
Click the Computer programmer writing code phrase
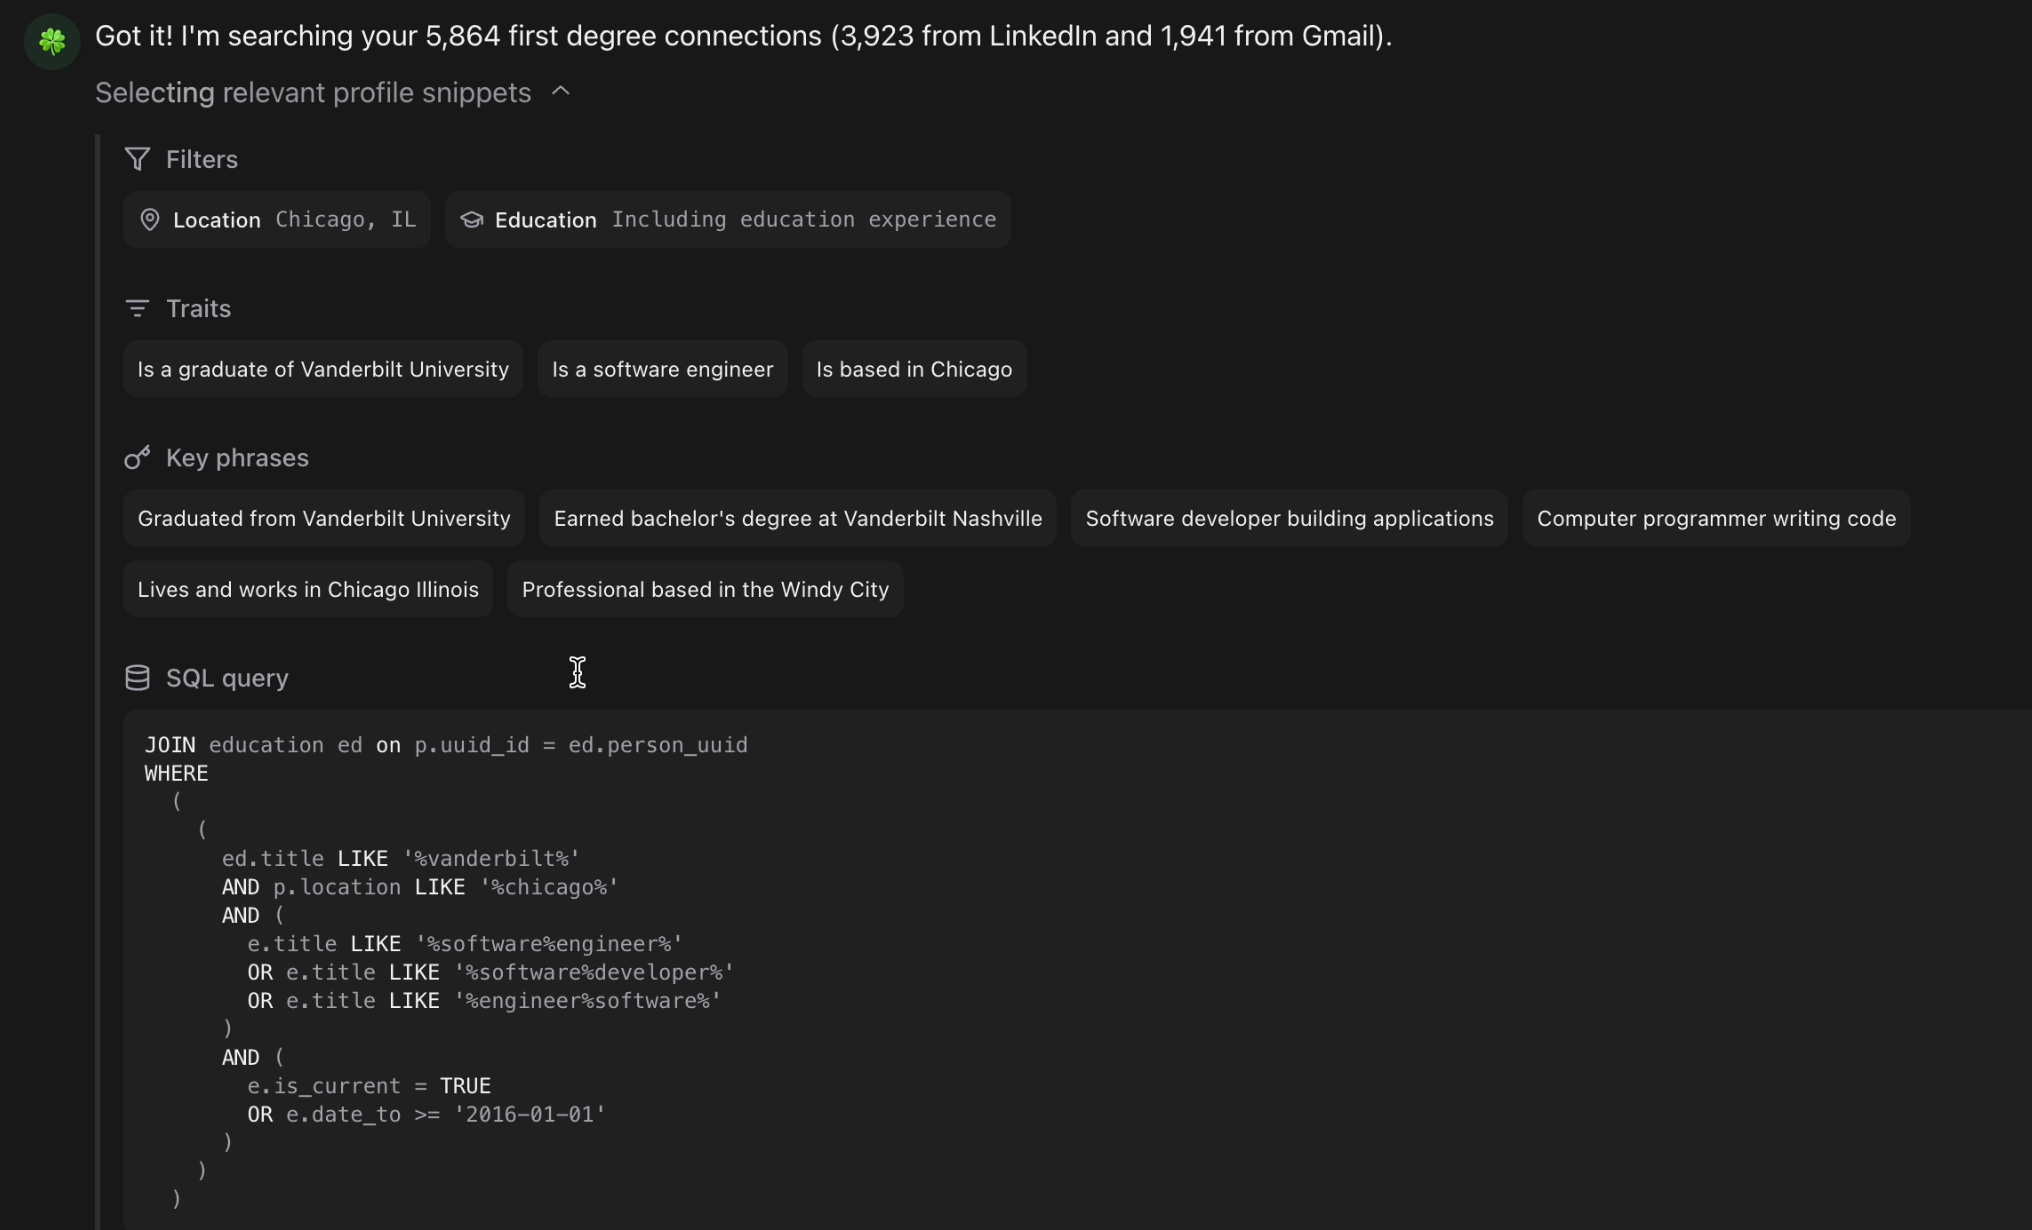(1715, 518)
